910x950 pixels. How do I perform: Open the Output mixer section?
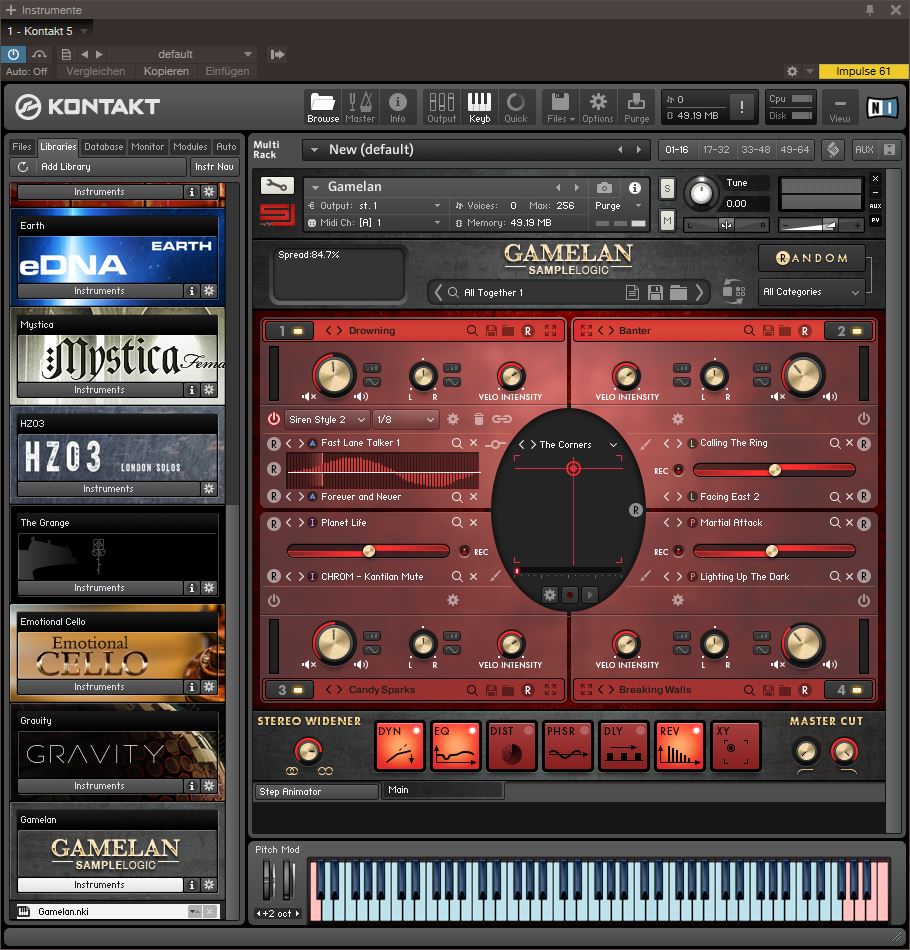(x=442, y=107)
